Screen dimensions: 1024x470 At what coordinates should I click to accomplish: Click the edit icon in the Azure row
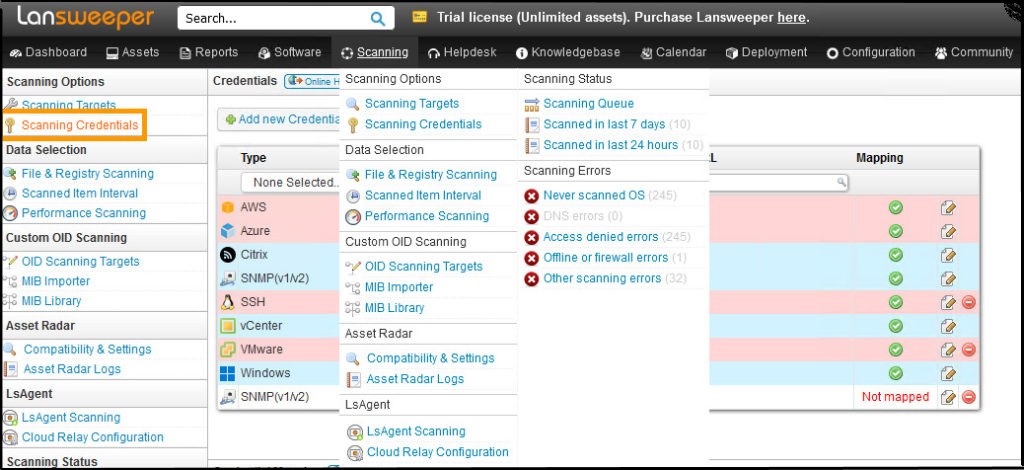coord(948,231)
